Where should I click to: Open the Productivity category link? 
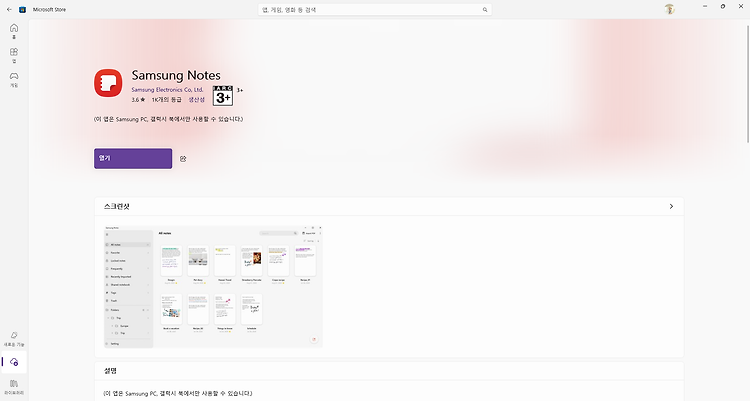196,100
